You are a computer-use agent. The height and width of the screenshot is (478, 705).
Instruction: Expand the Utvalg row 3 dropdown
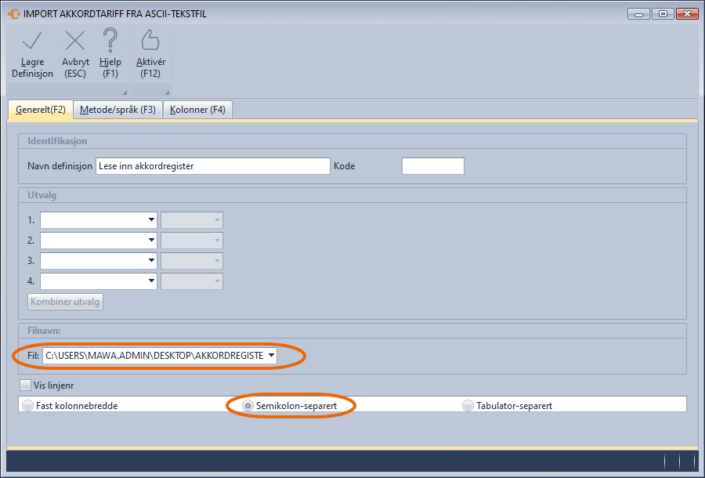point(151,260)
